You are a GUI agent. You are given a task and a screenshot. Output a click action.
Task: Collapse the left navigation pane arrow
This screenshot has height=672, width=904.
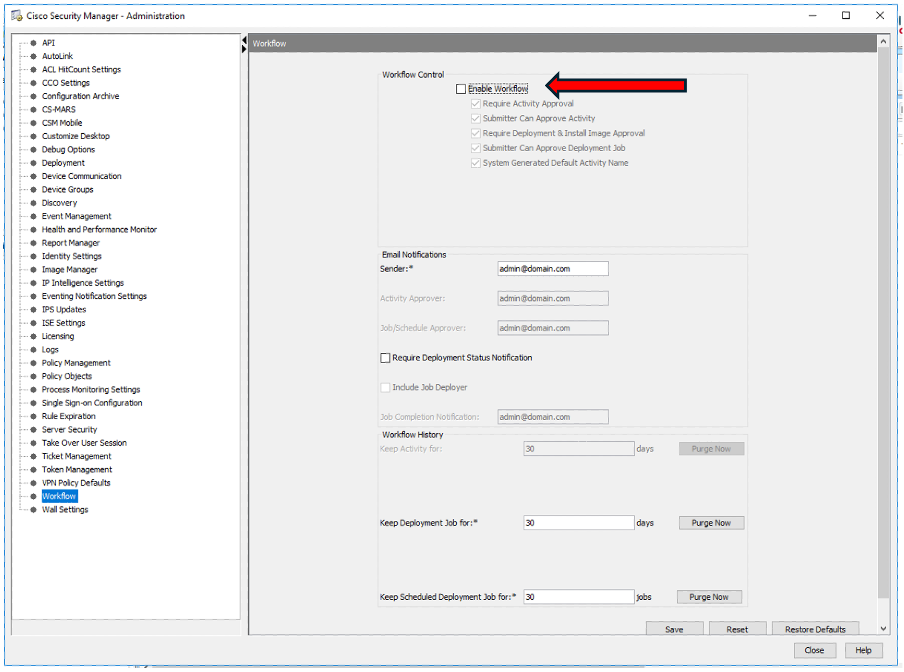[x=244, y=40]
